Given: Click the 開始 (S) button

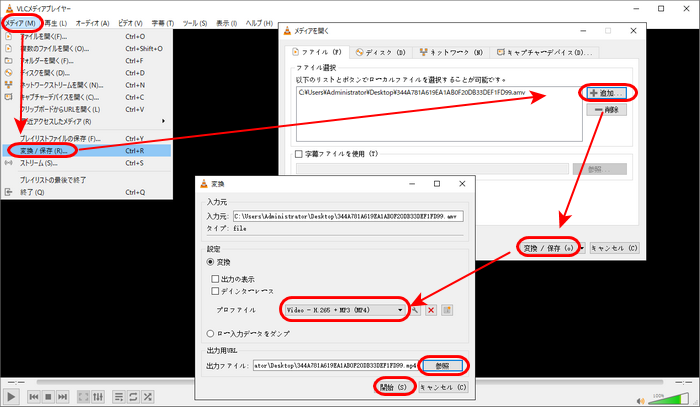Looking at the screenshot, I should pyautogui.click(x=393, y=387).
